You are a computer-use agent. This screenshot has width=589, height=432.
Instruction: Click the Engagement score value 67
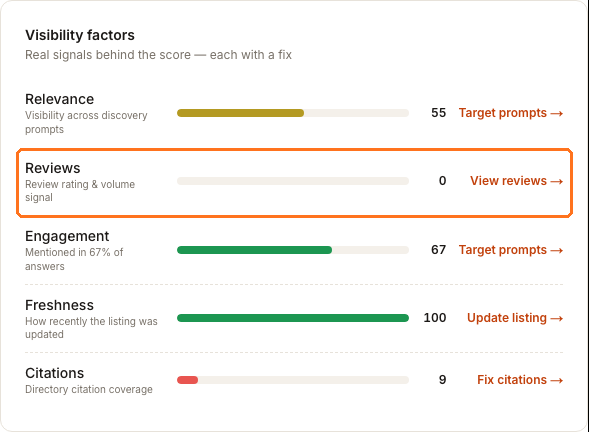coord(438,250)
